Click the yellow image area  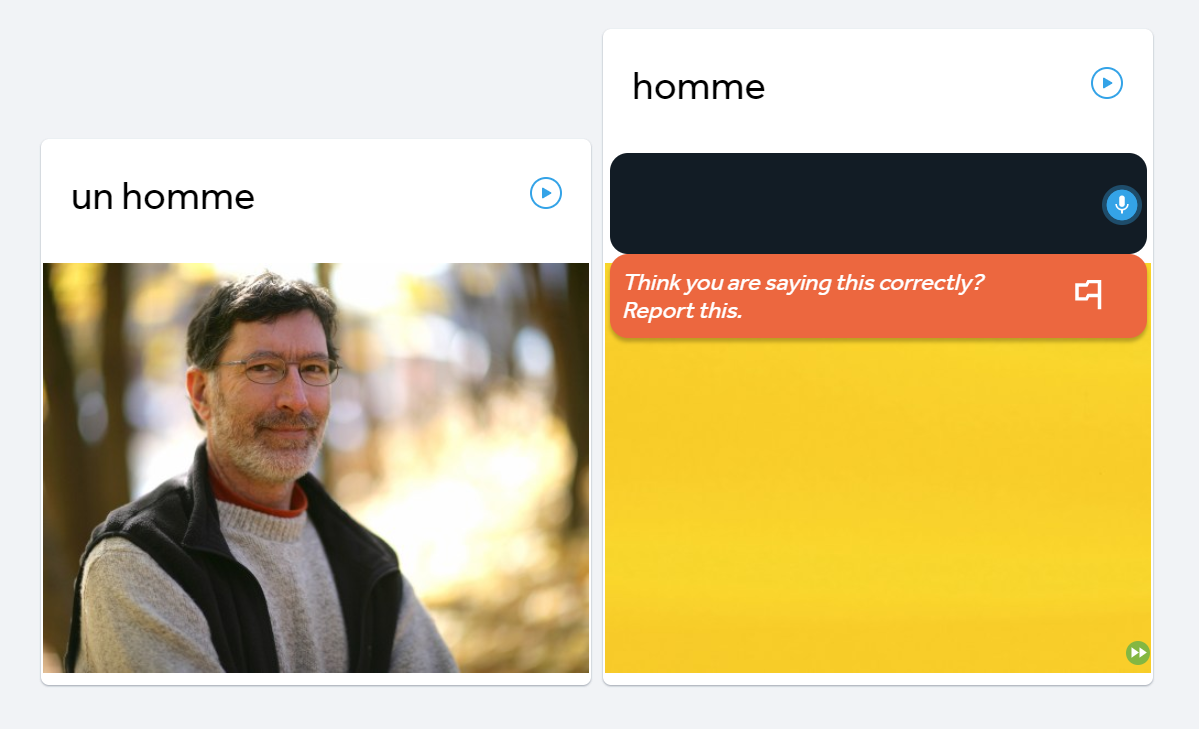point(878,505)
